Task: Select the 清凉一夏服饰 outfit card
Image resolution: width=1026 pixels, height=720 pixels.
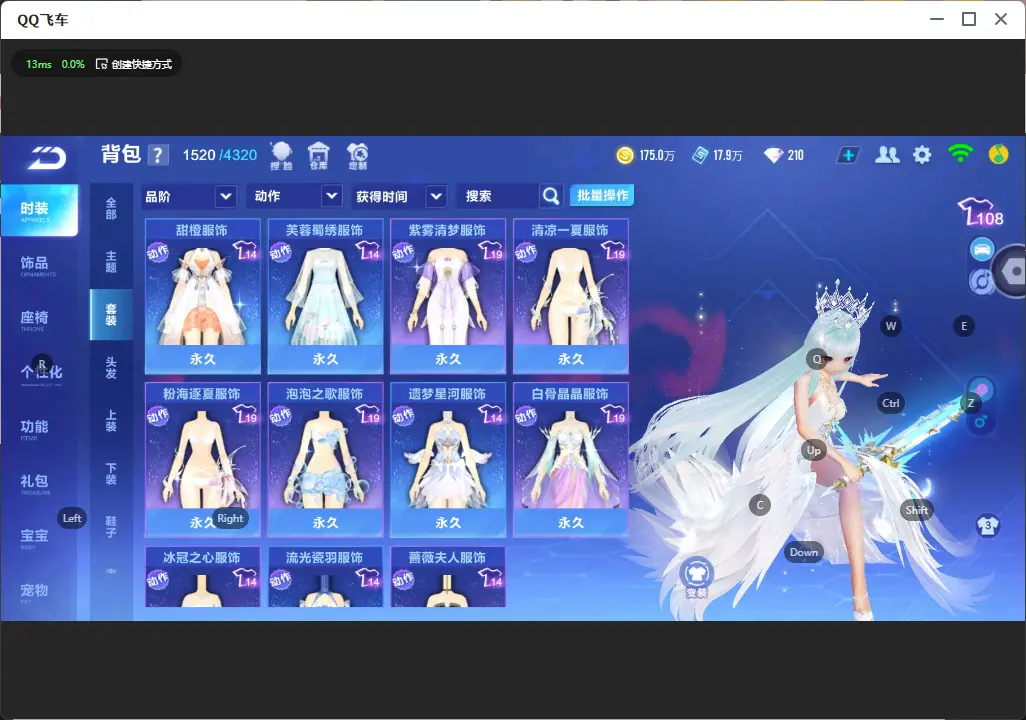Action: [571, 296]
